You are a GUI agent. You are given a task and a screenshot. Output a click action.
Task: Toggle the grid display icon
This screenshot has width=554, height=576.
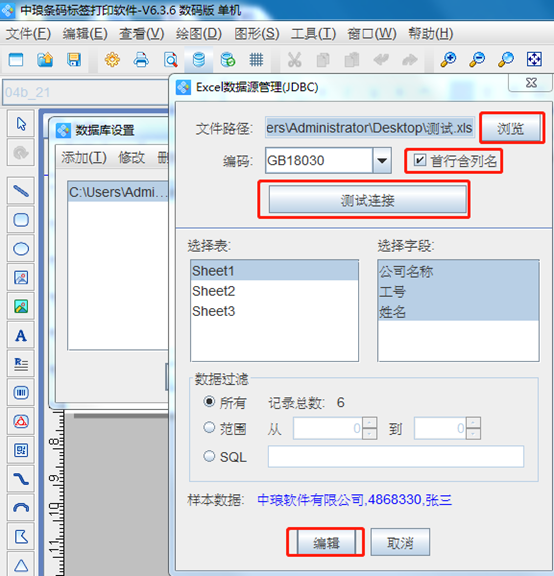256,60
